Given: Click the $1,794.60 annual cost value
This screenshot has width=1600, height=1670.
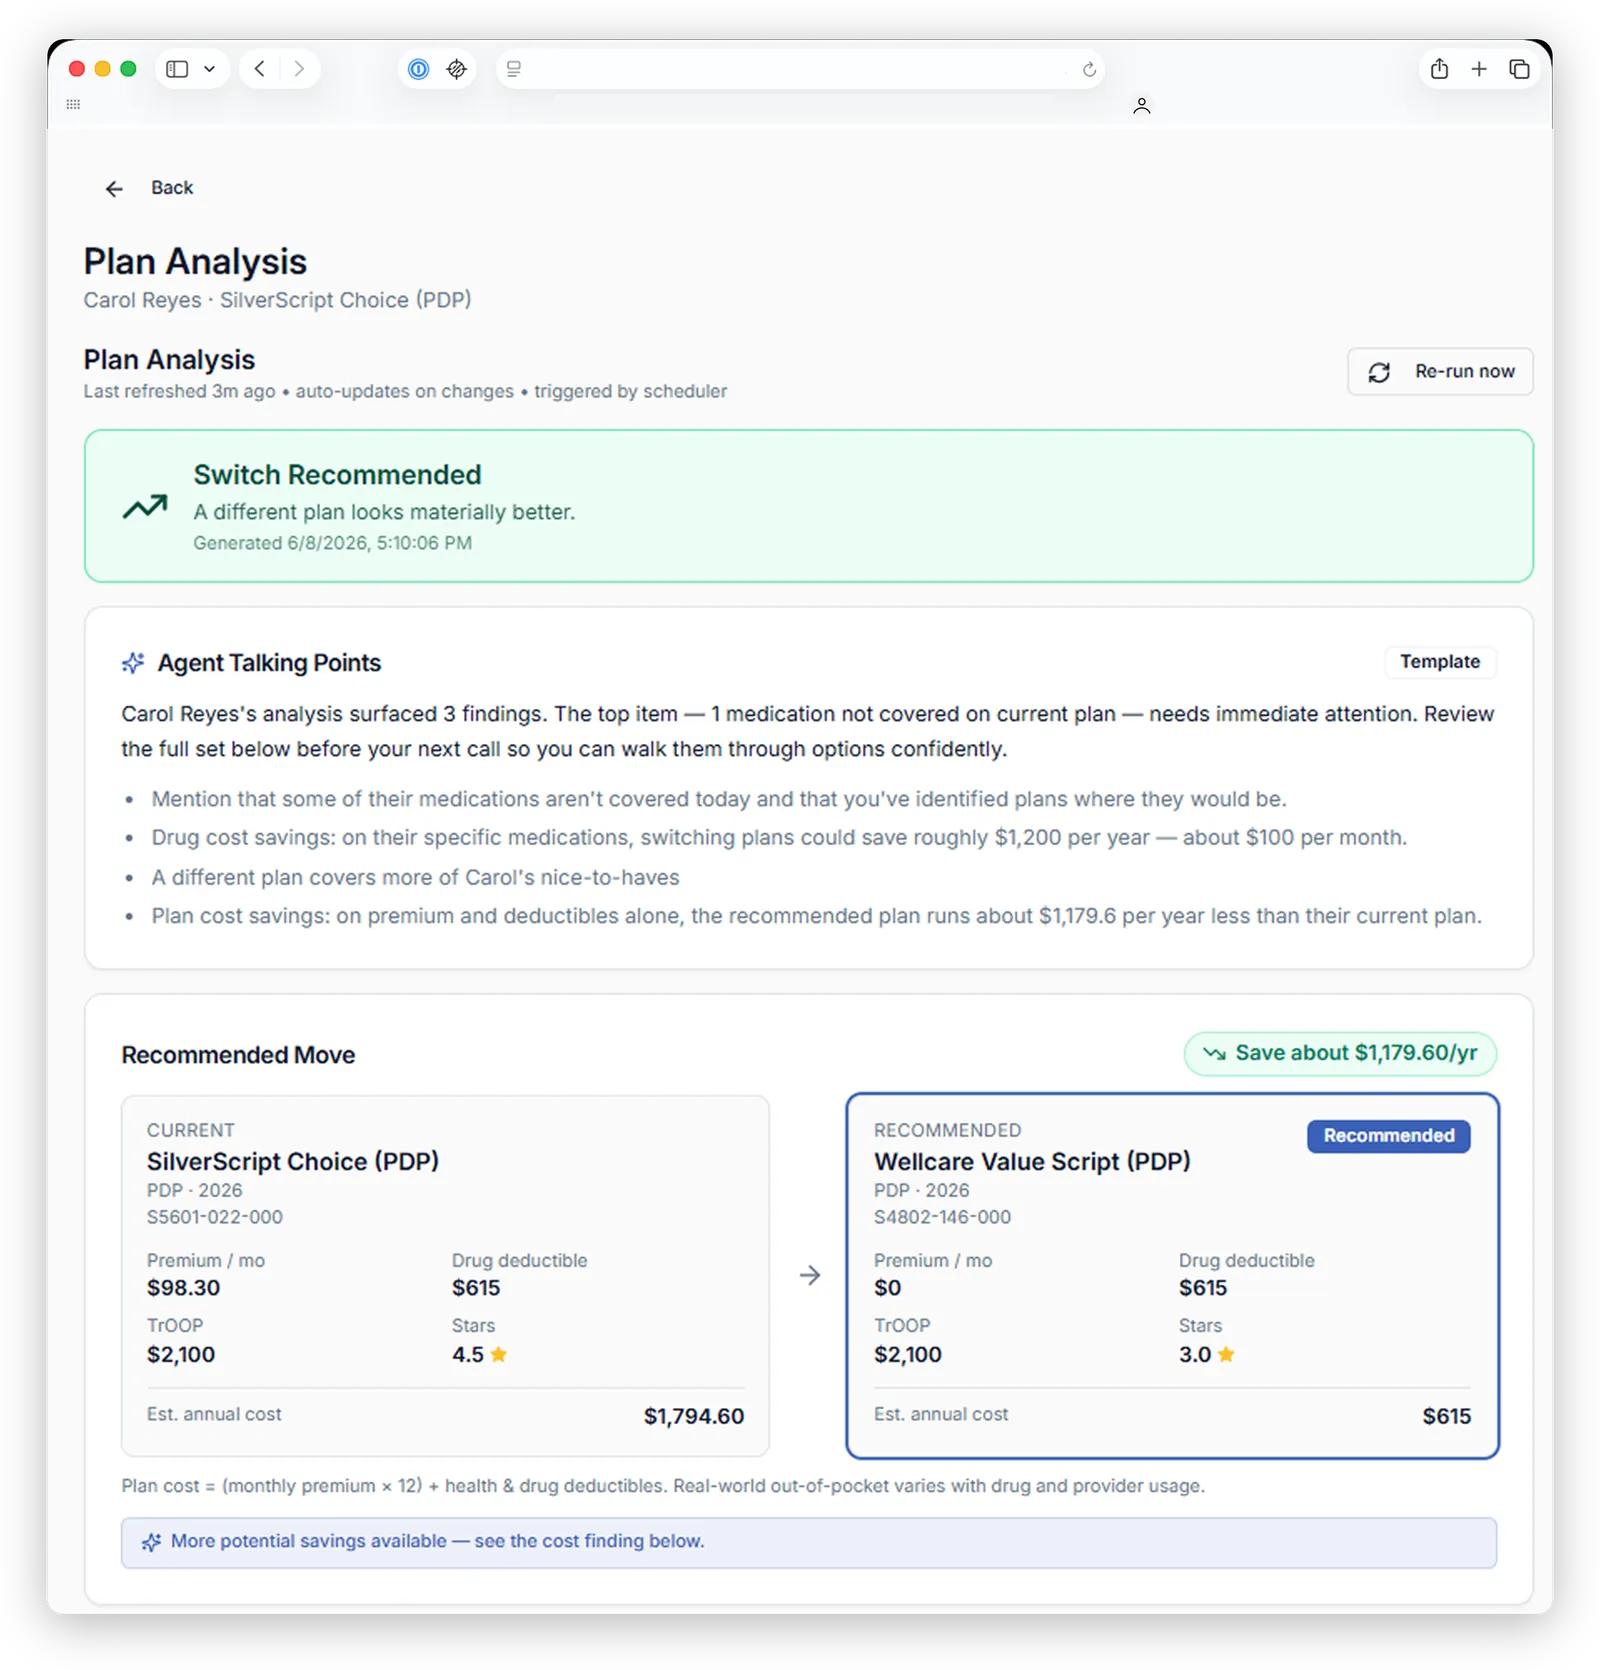Looking at the screenshot, I should 694,1416.
